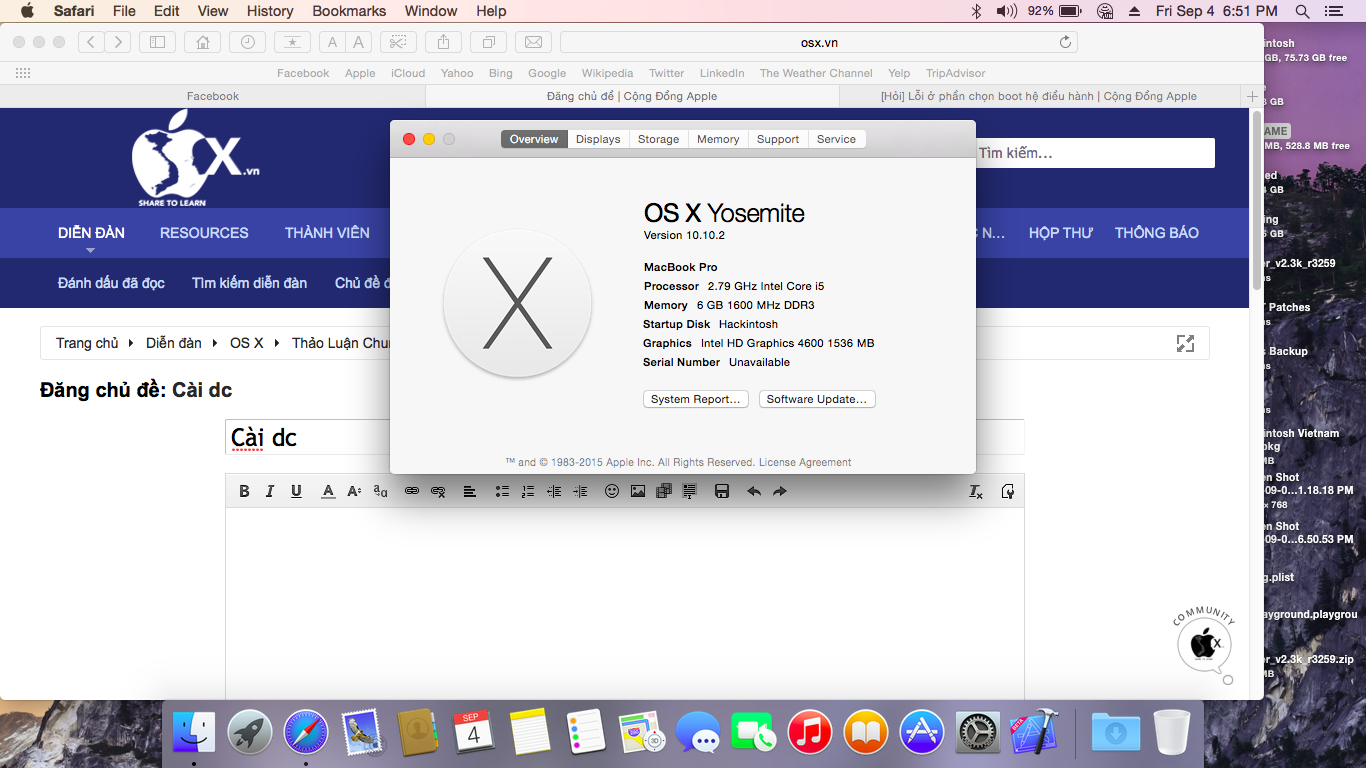Insert an ordered numbered list
Screen dimensions: 1366x768
click(528, 491)
